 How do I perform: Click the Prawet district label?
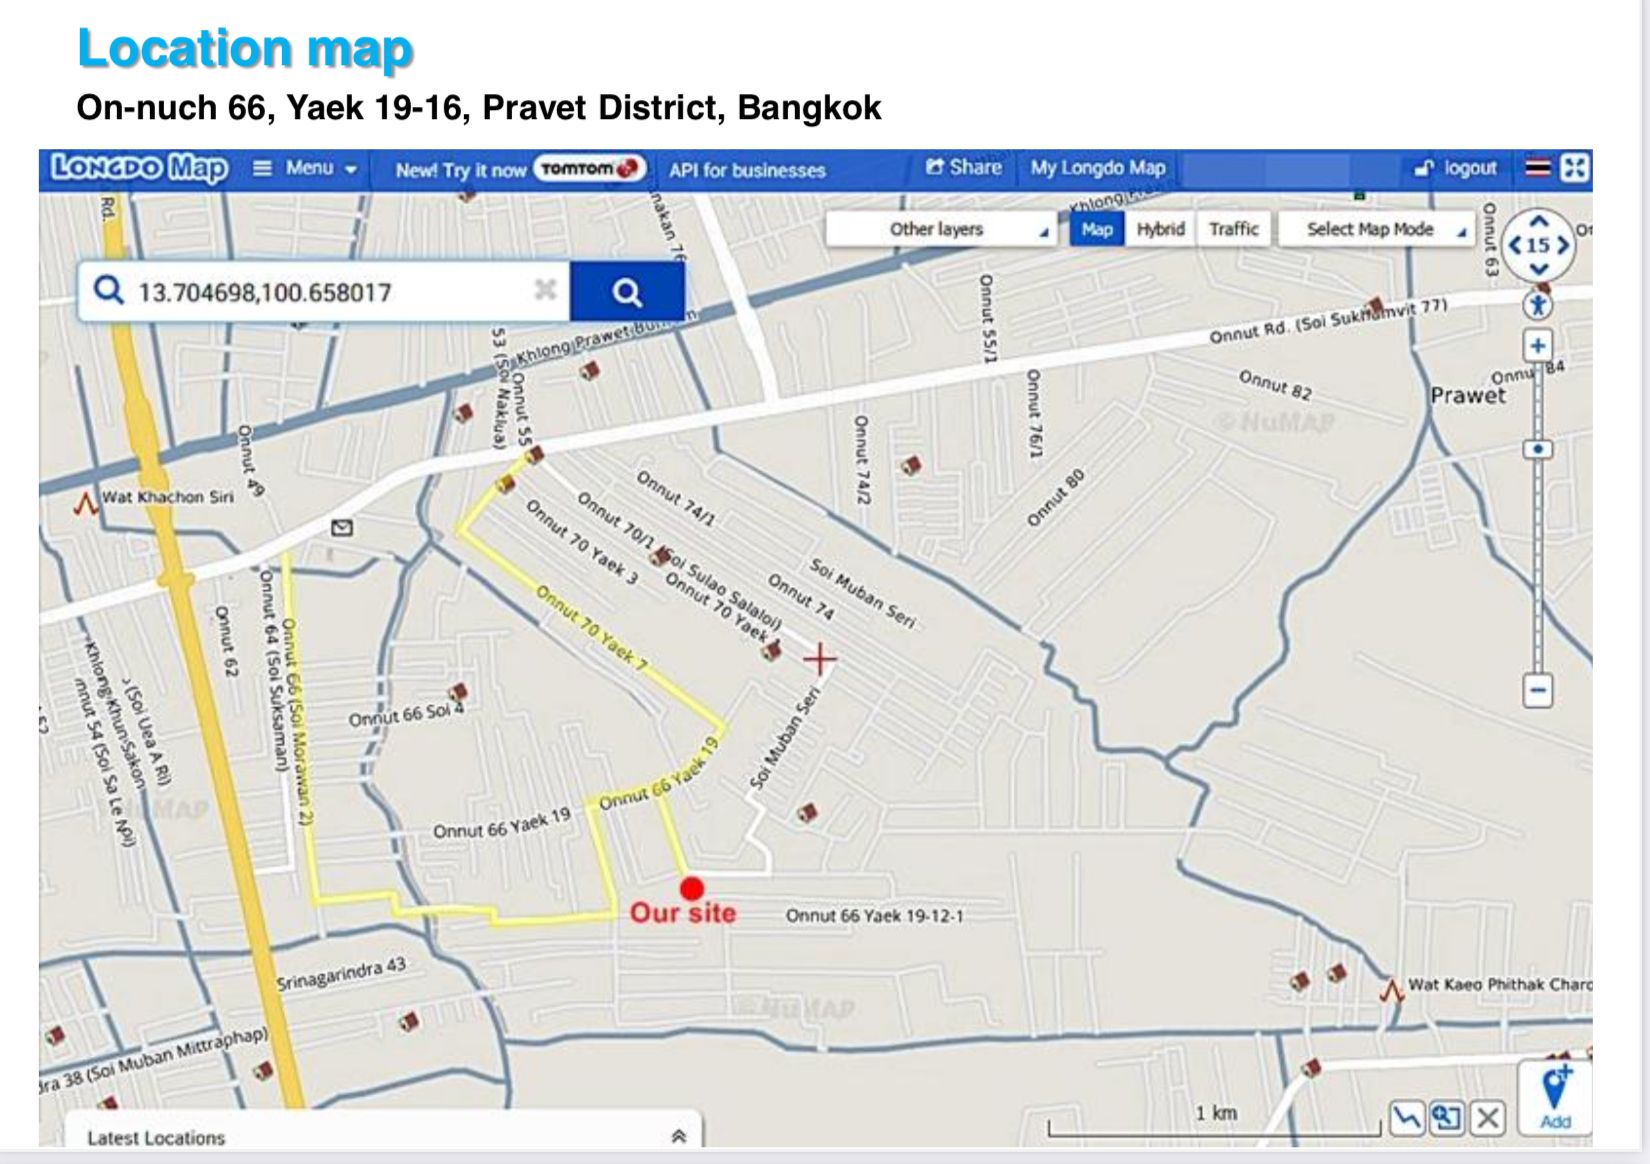[1467, 395]
